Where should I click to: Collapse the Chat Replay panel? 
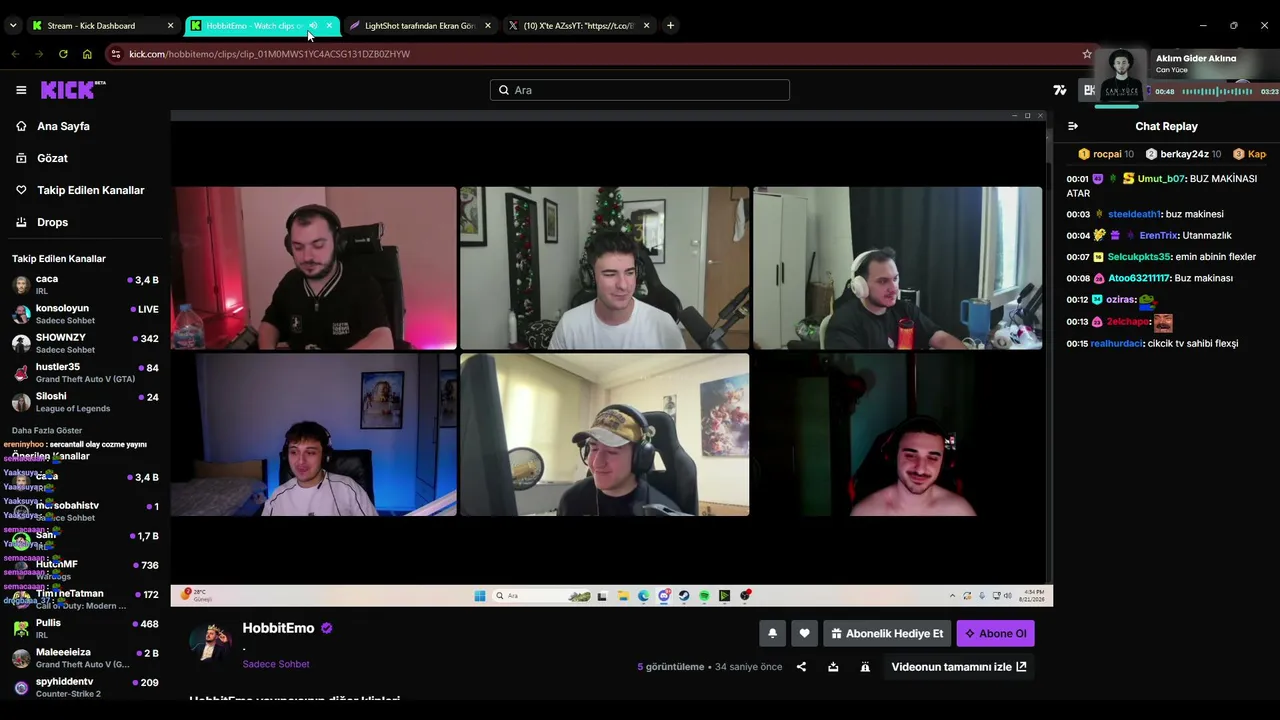[x=1073, y=126]
